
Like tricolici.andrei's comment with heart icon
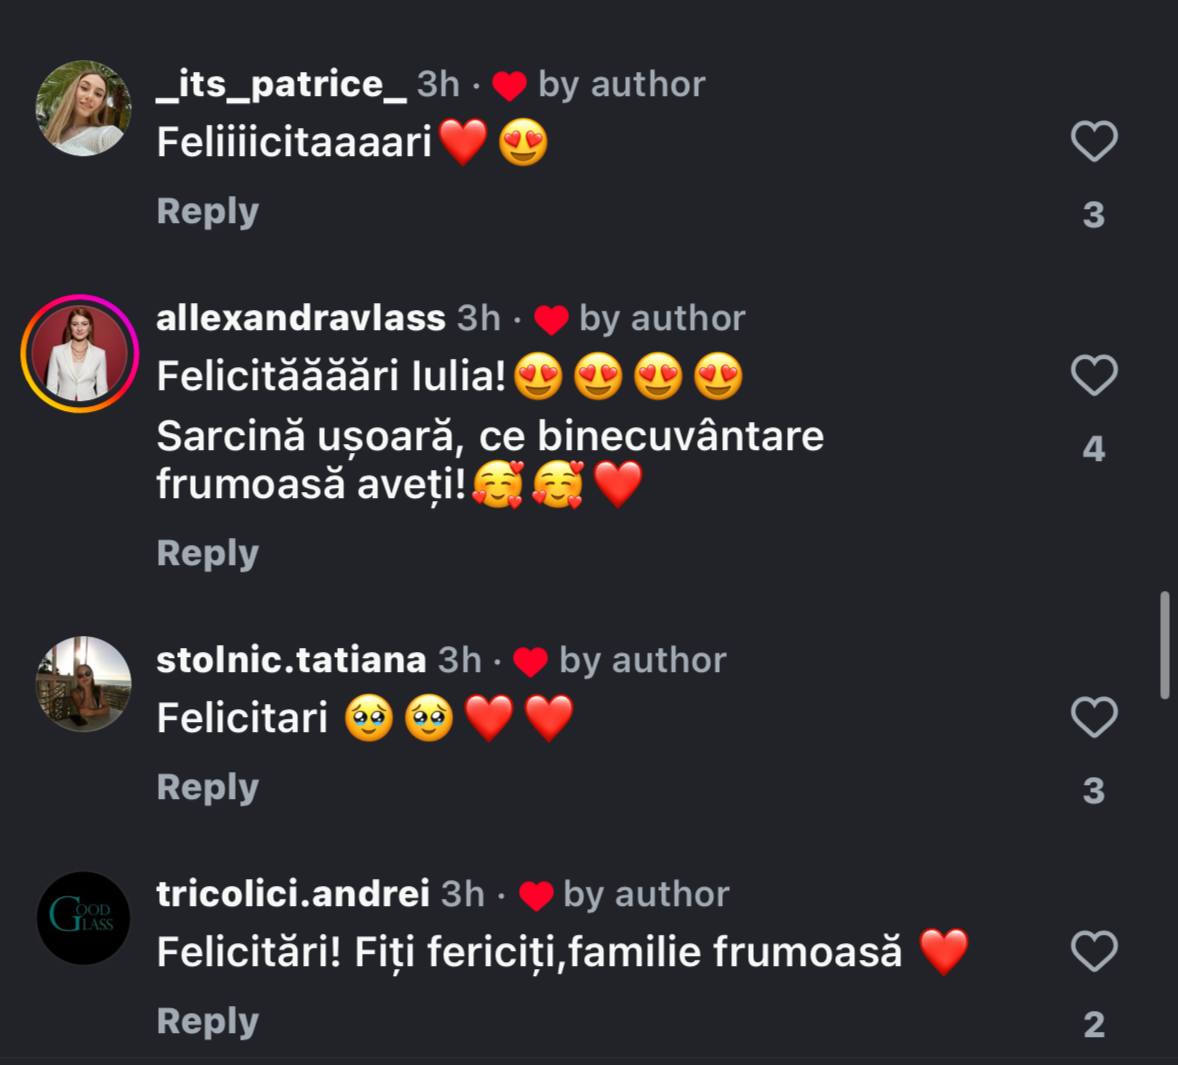click(1094, 951)
